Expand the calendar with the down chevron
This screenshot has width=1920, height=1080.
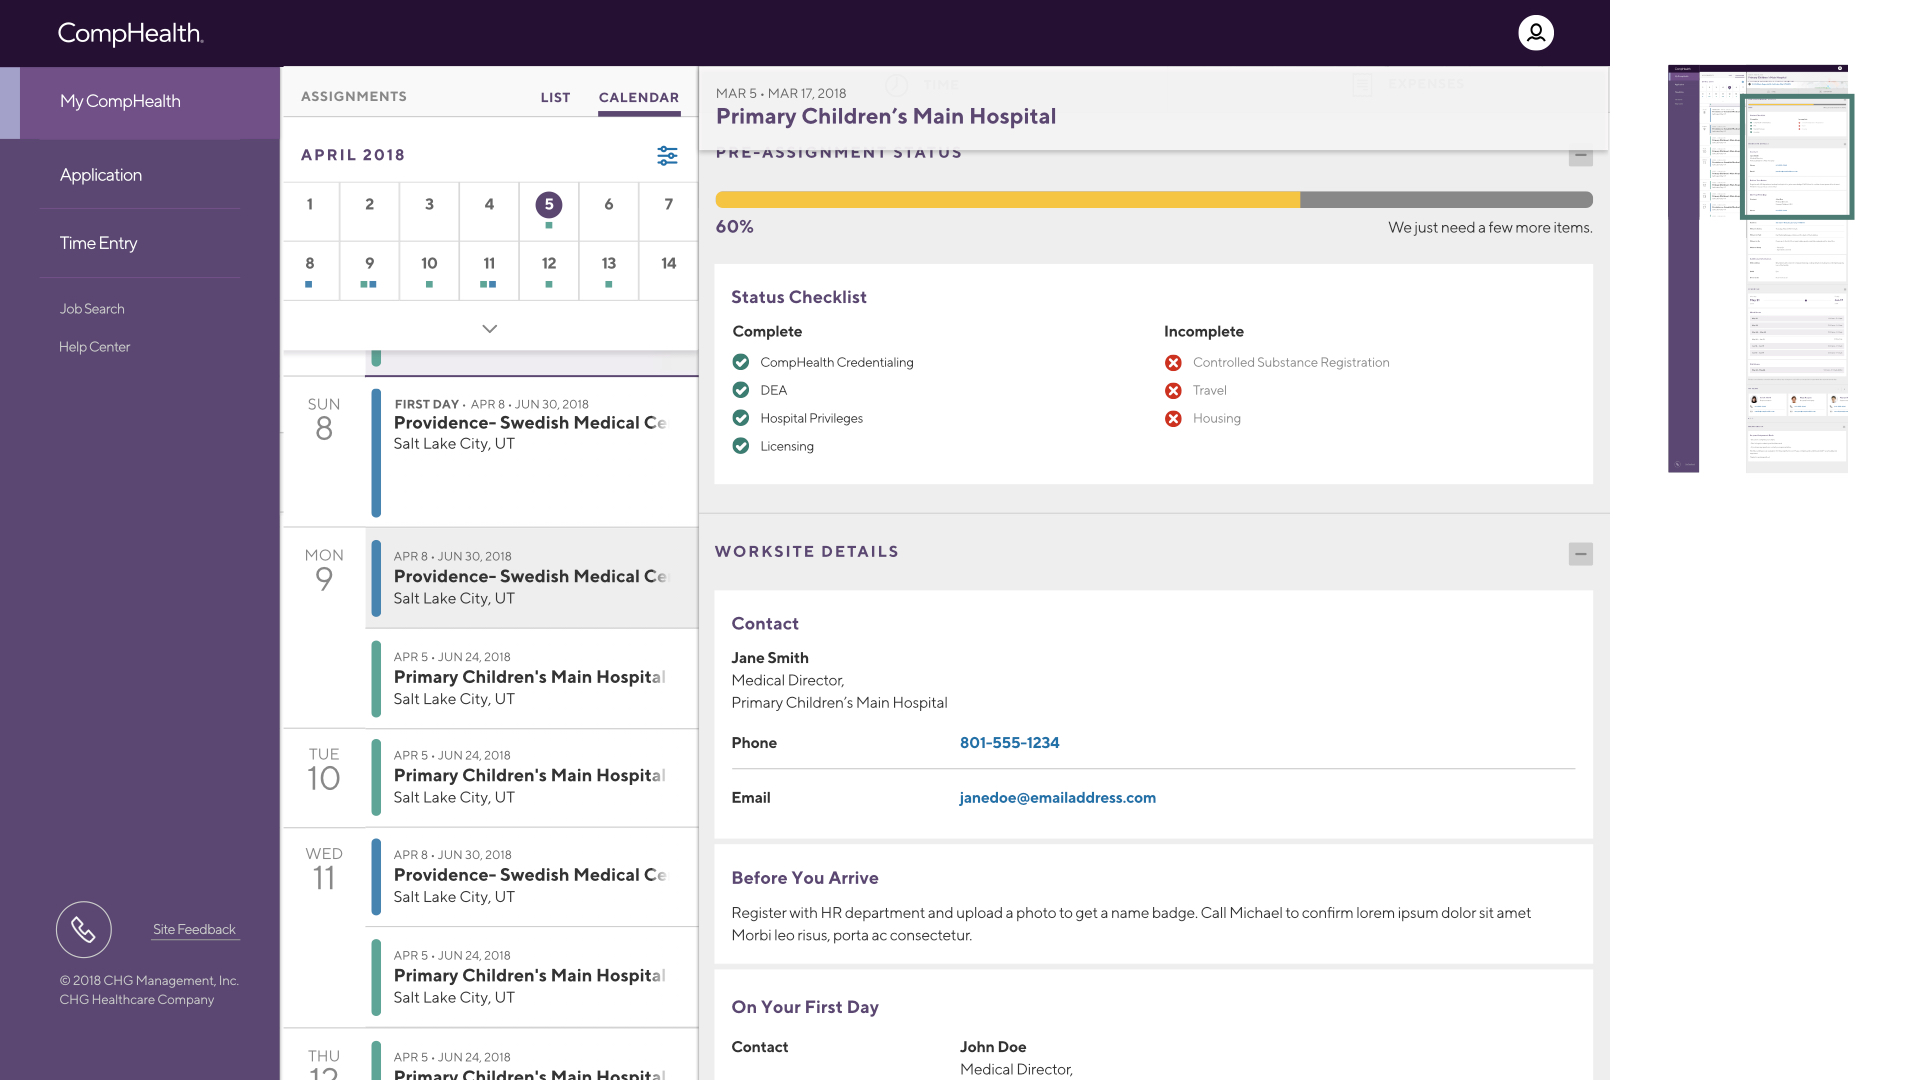point(490,328)
